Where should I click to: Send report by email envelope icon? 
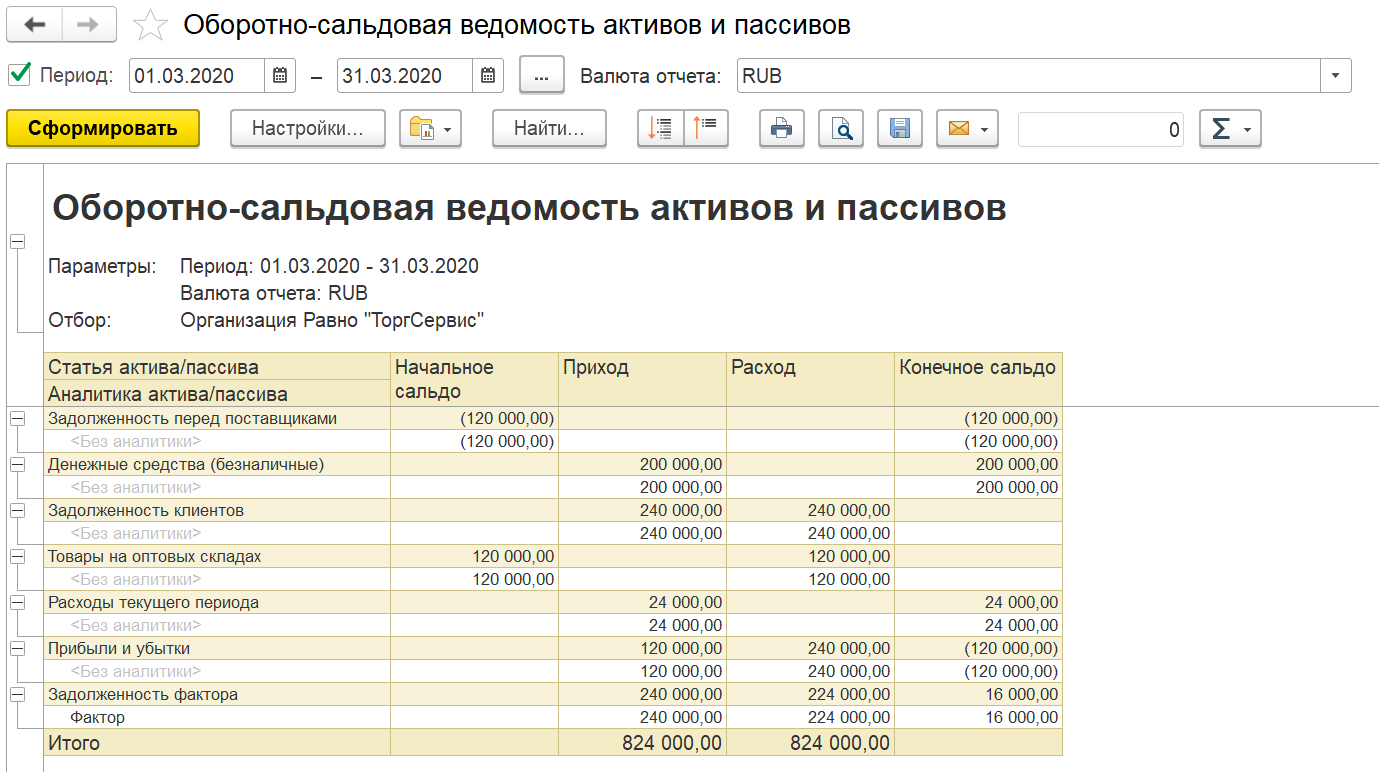(968, 129)
